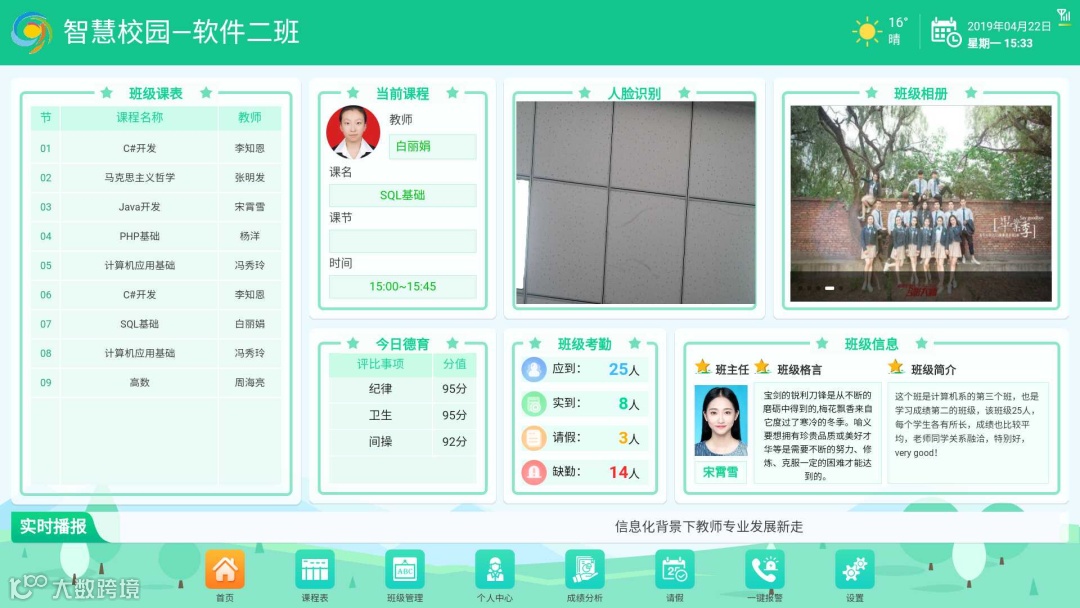
Task: Click the calendar clock icon
Action: 946,32
